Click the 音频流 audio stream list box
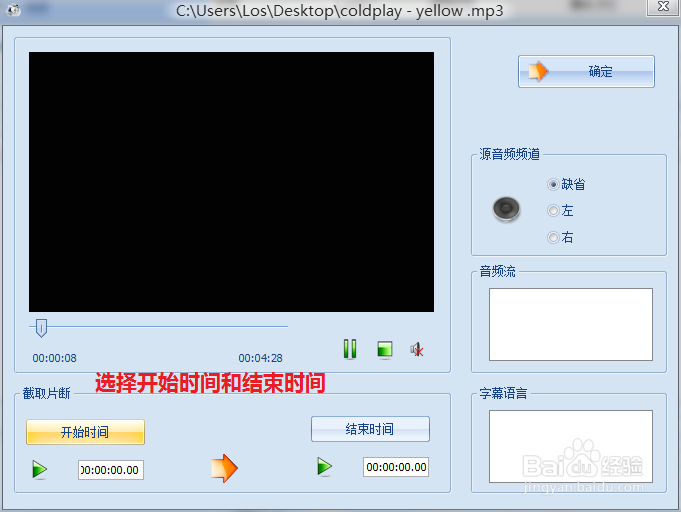Viewport: 681px width, 512px height. click(571, 324)
